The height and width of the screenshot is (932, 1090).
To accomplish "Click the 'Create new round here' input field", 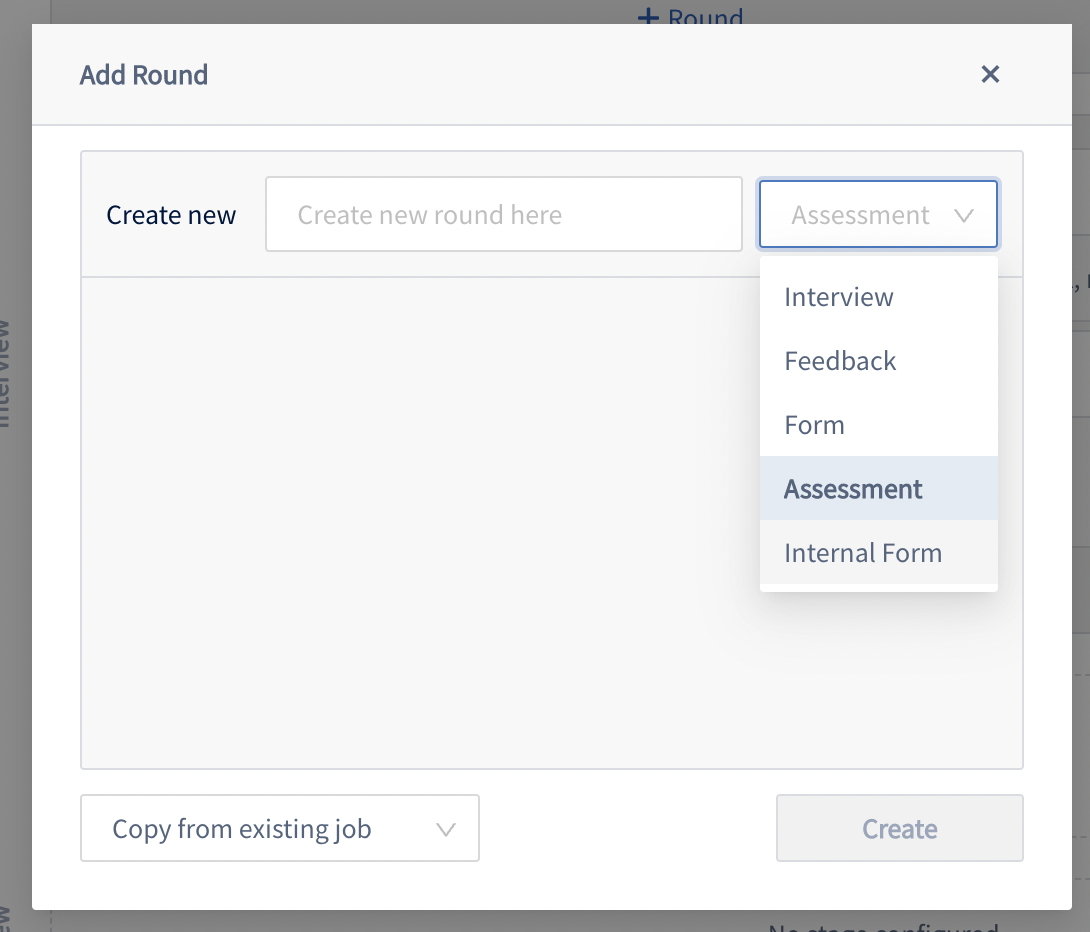I will (504, 214).
